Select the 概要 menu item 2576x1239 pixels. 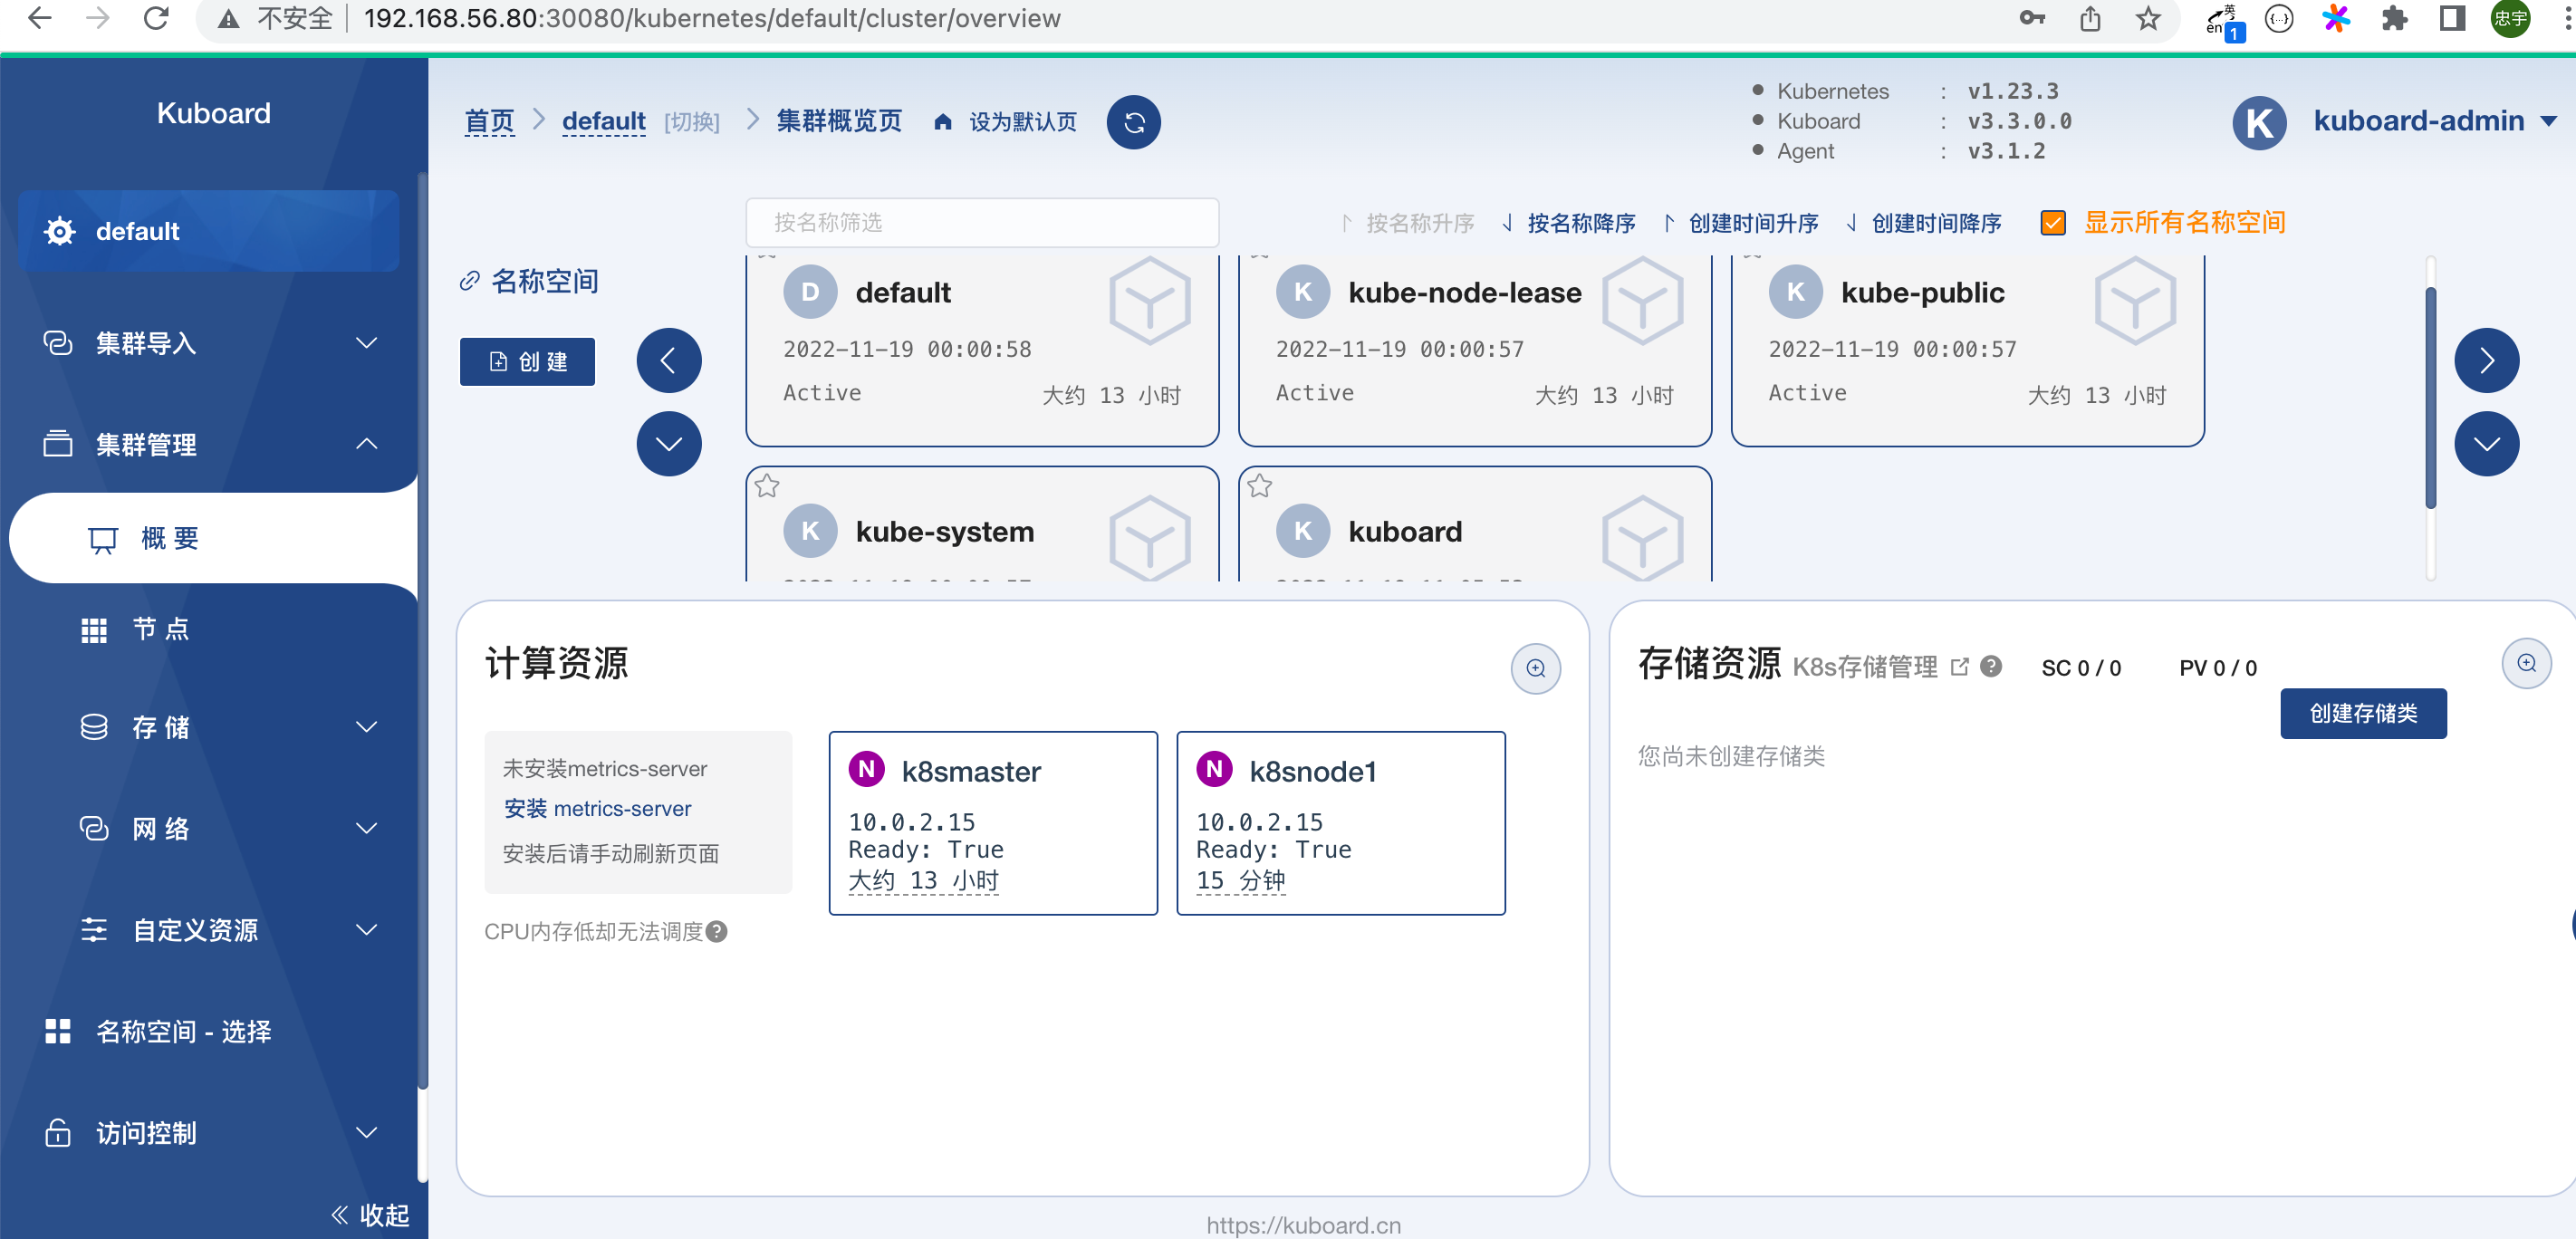(x=213, y=538)
